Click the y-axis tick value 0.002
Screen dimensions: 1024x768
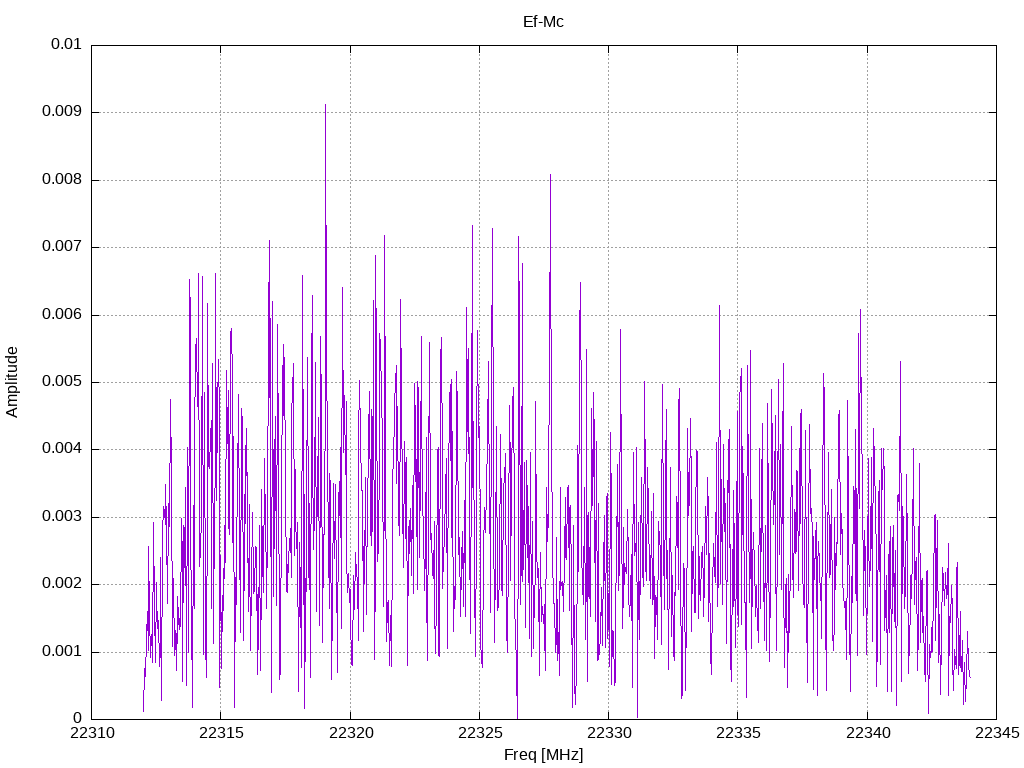[62, 584]
